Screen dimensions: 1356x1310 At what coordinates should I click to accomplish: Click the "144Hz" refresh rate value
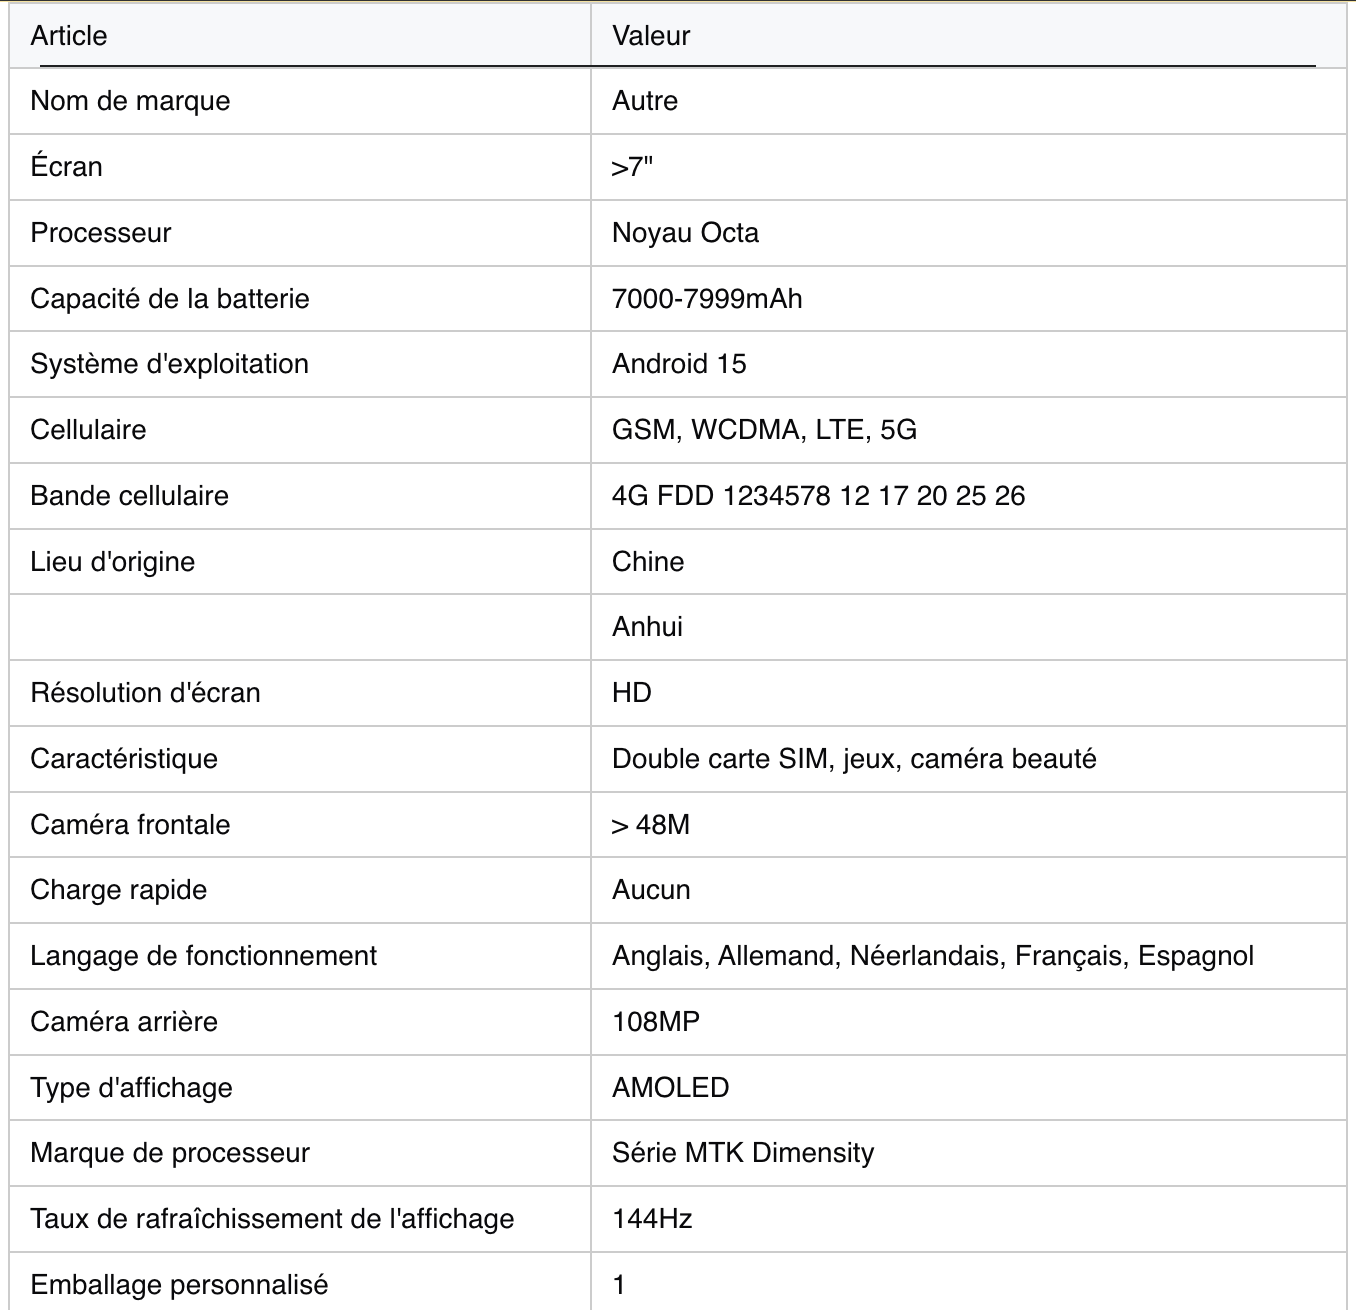[652, 1219]
